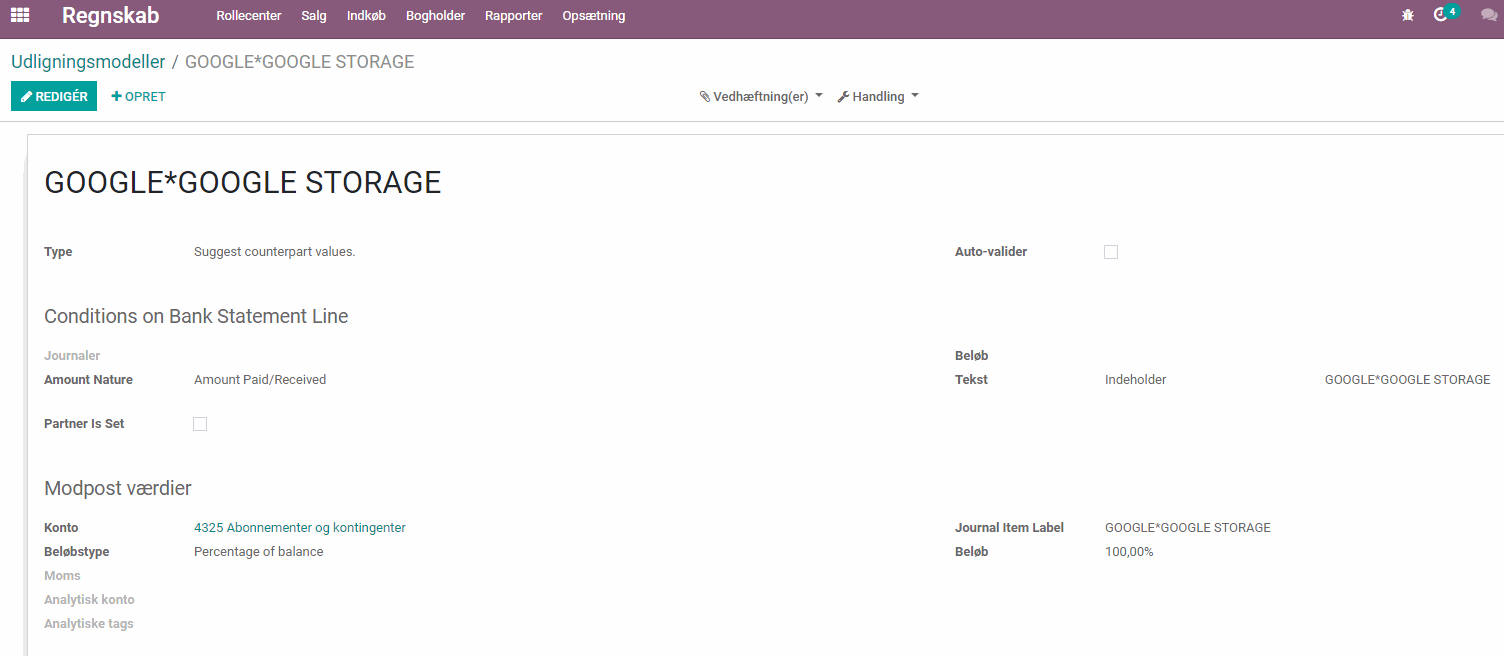Click the Moms field label
1504x656 pixels.
pyautogui.click(x=62, y=576)
